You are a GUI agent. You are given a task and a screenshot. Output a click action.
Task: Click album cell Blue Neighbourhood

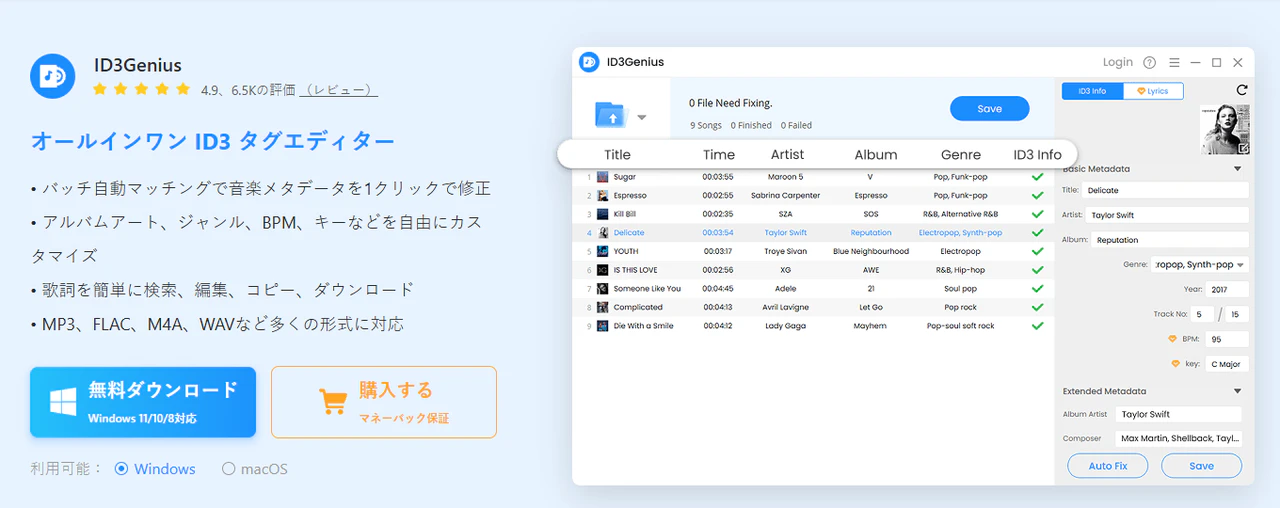tap(871, 251)
